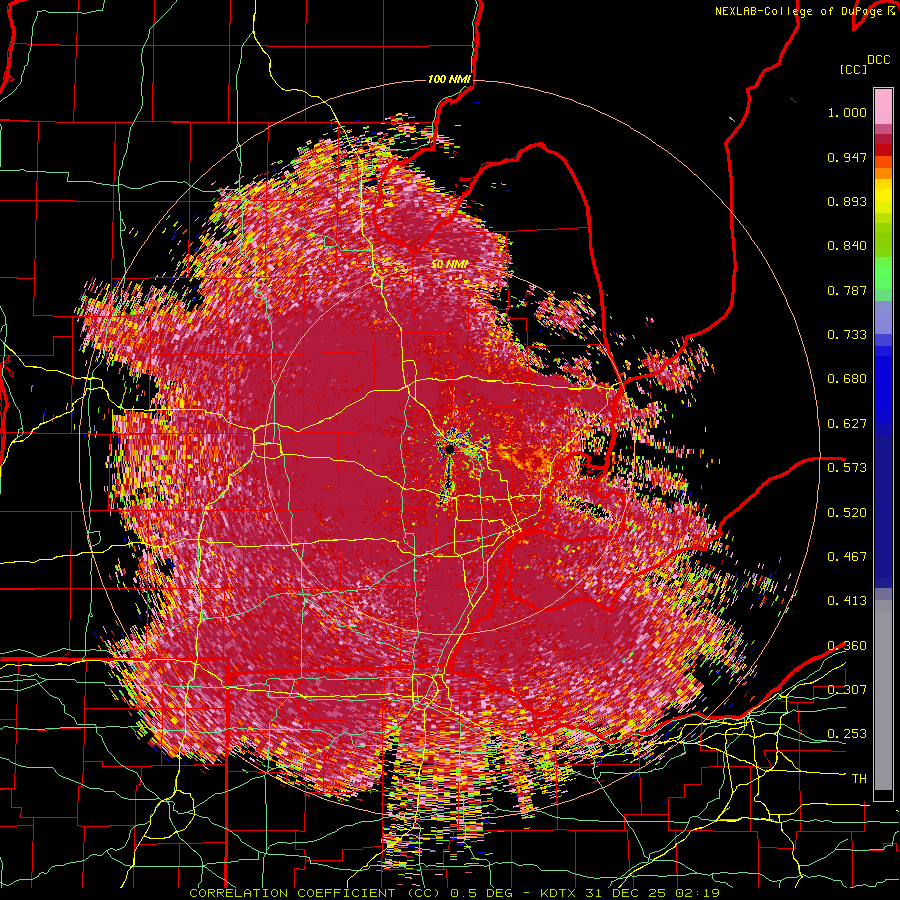Viewport: 900px width, 900px height.
Task: Select the 0.680 legend value
Action: 847,379
